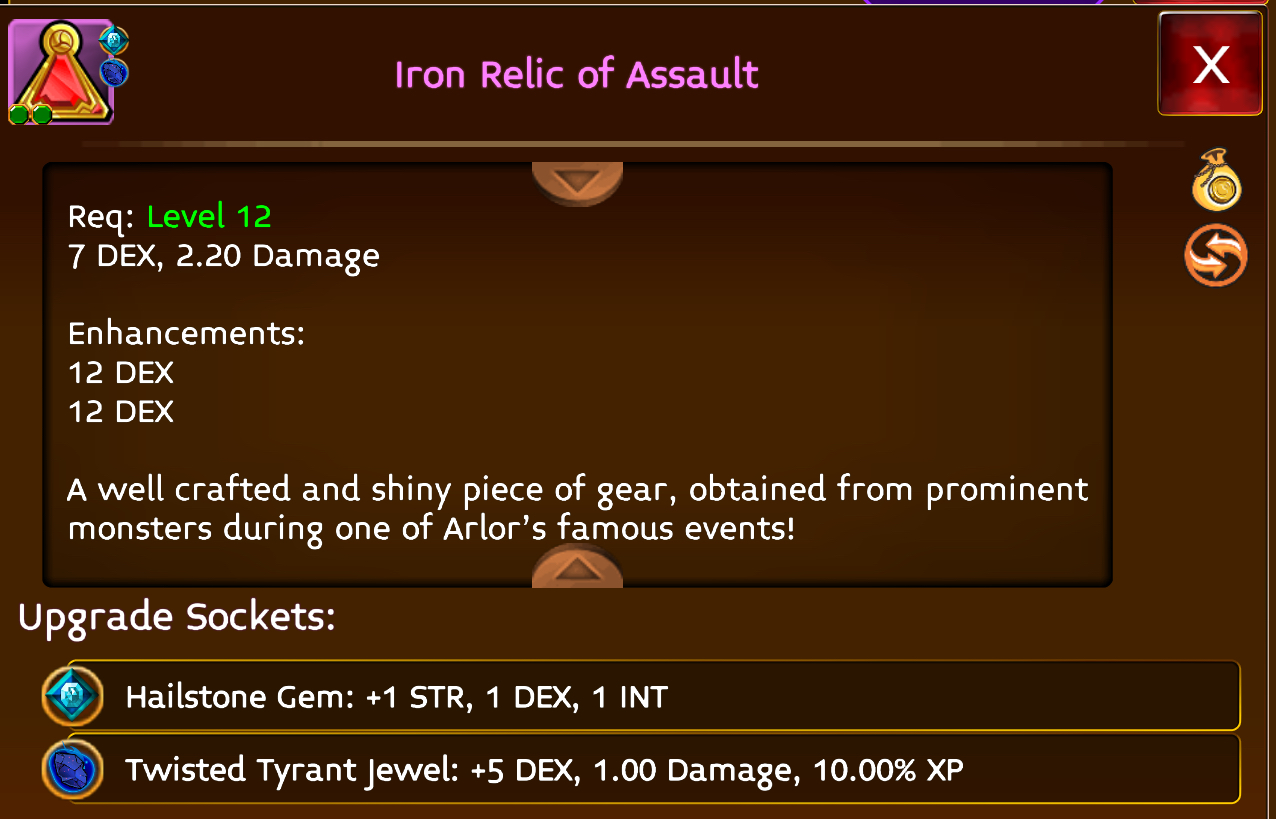Click green dots on the relic thumbnail
The image size is (1276, 819).
click(x=30, y=114)
